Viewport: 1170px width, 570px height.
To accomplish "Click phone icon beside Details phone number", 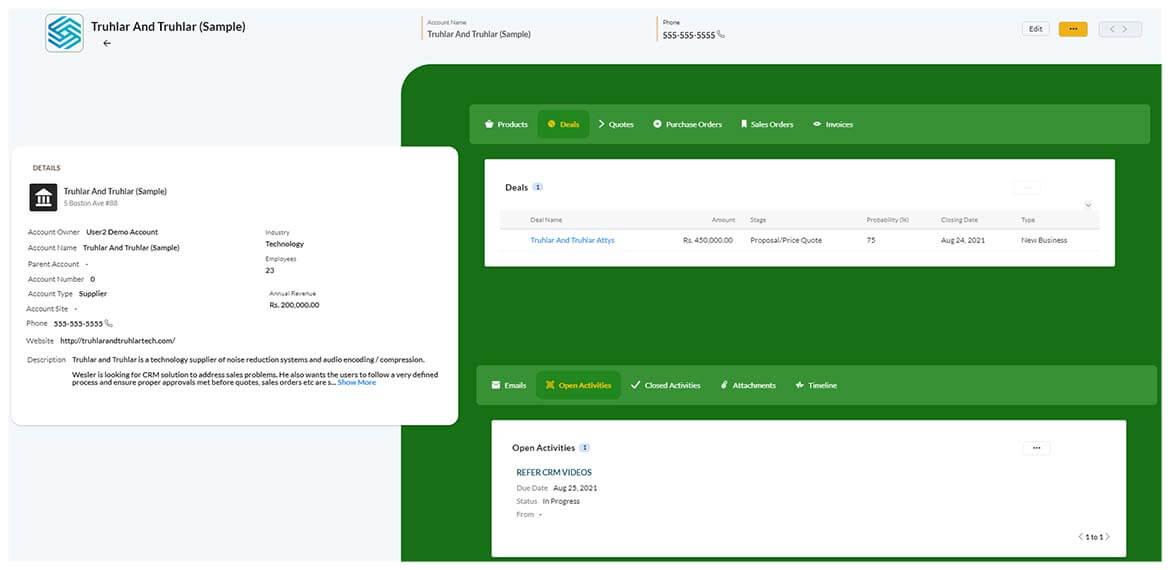I will [109, 324].
